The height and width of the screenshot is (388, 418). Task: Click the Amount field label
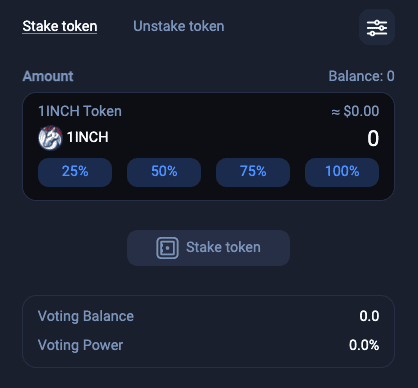(48, 76)
